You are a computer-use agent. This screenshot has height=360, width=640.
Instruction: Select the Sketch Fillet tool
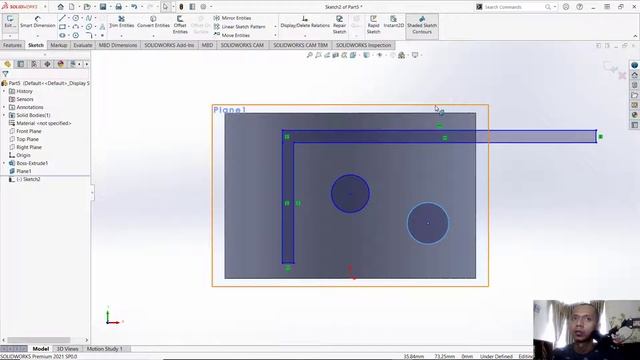point(89,36)
